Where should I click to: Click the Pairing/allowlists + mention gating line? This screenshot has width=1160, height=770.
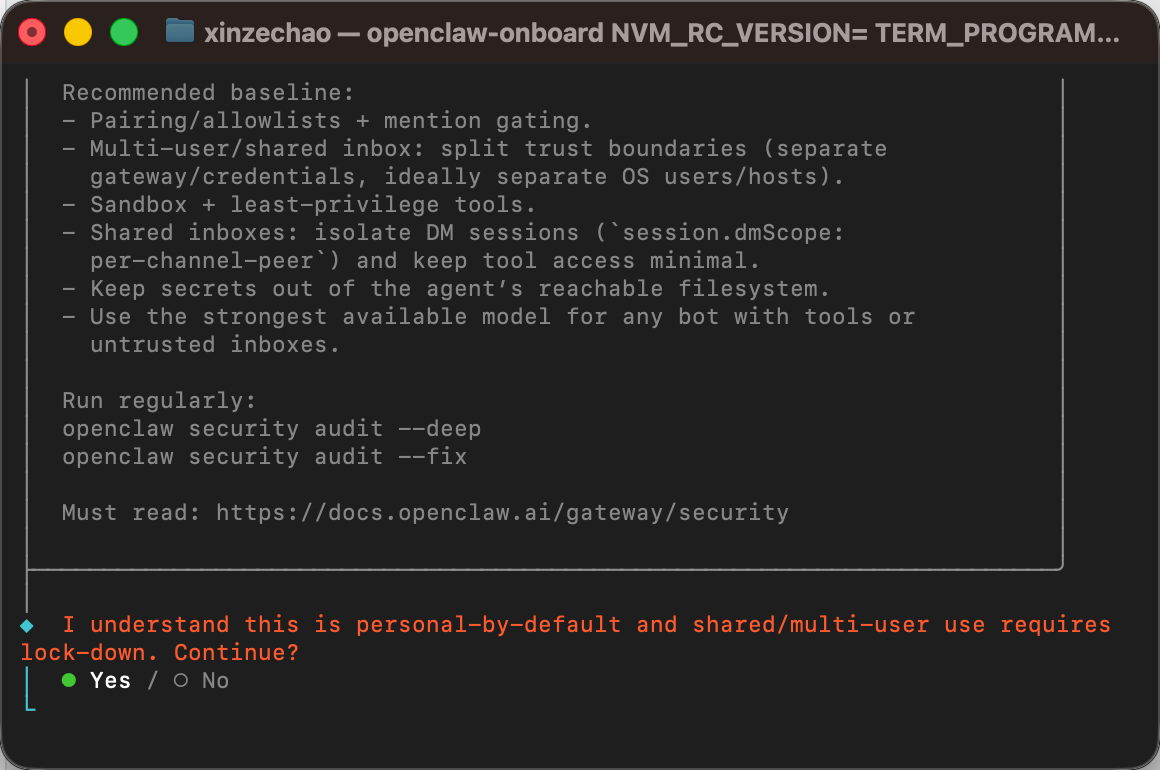click(327, 121)
